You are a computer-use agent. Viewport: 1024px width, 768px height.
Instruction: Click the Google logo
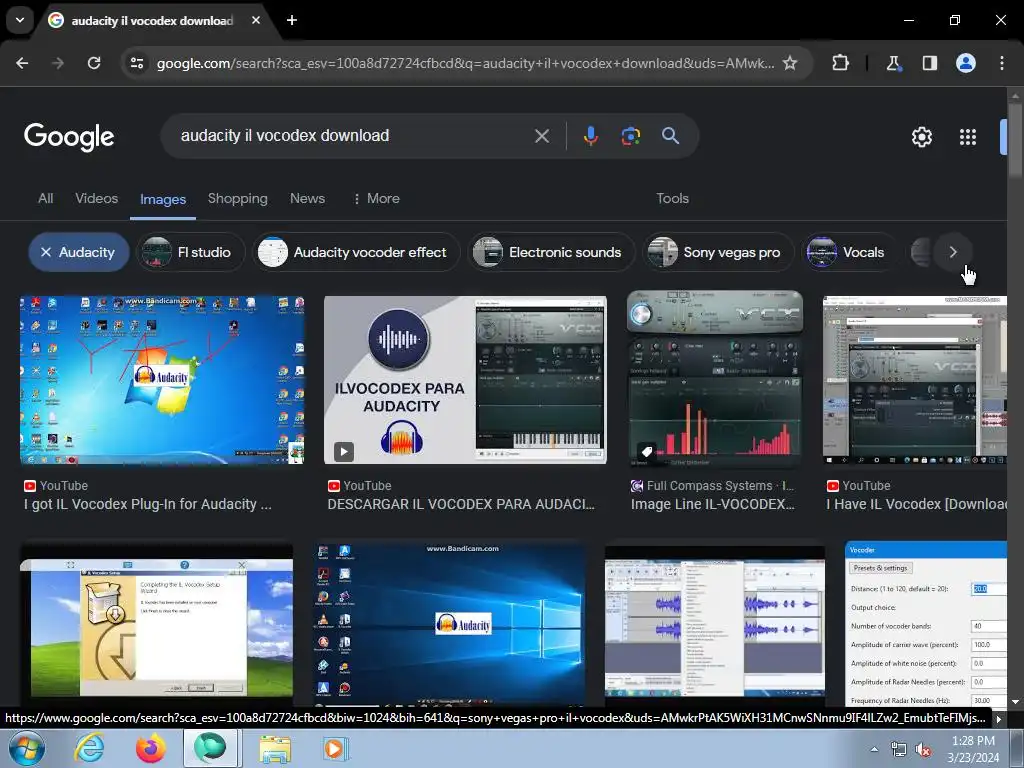(x=69, y=136)
